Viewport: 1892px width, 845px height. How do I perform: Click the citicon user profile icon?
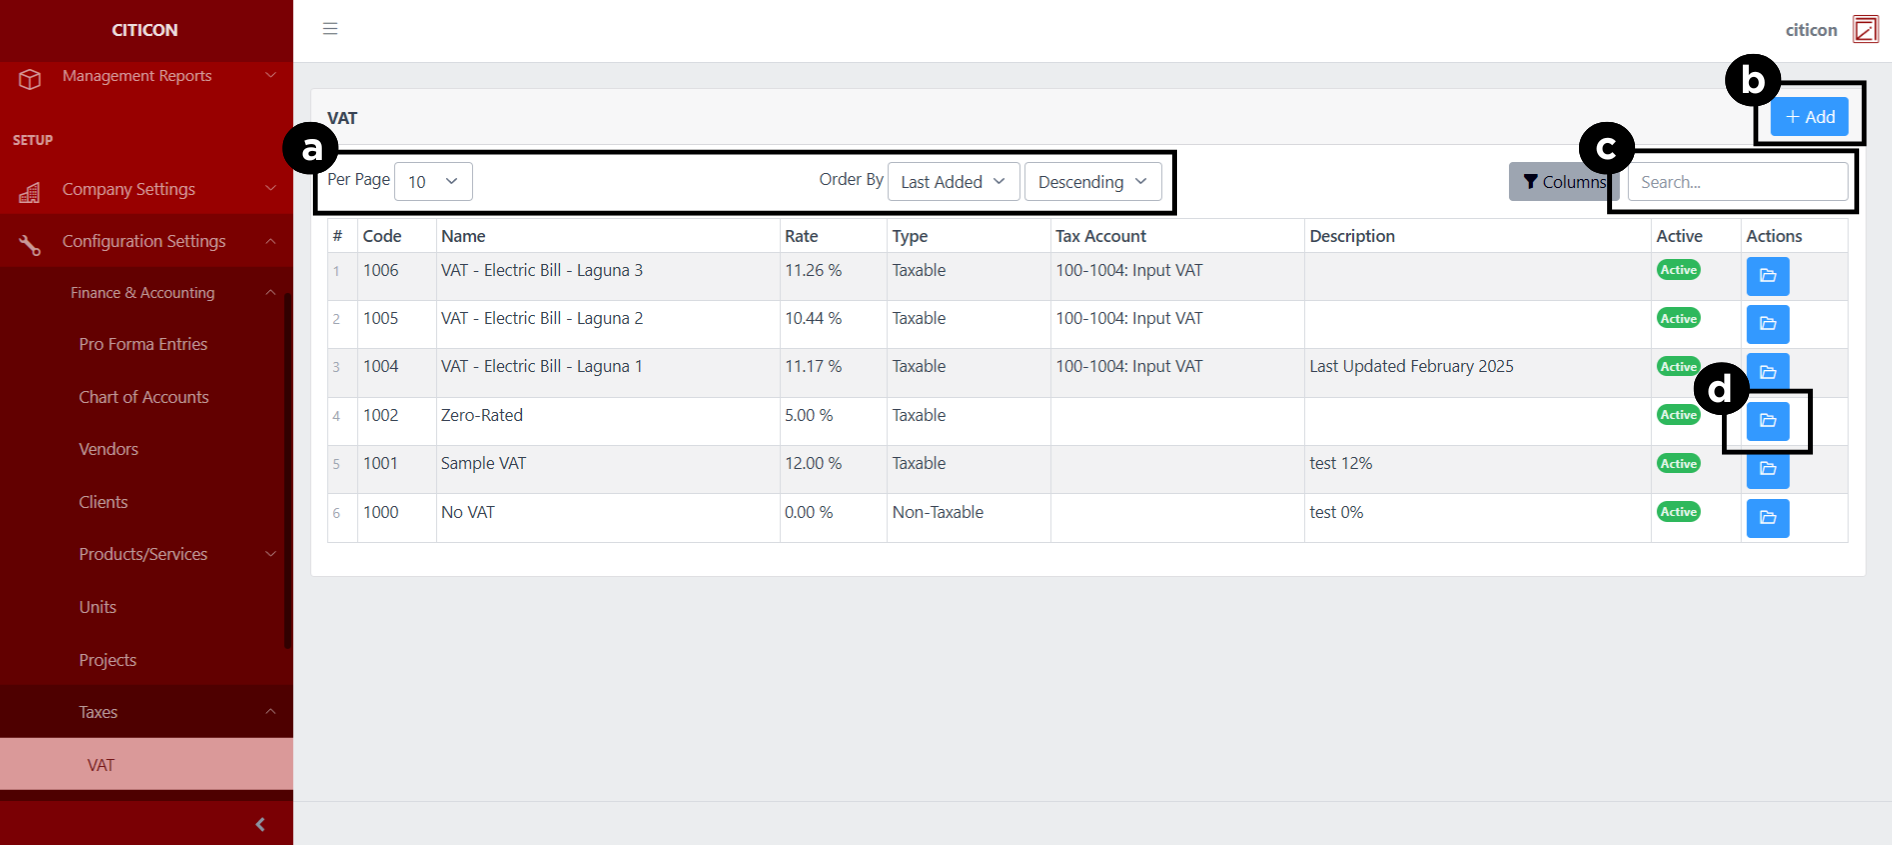click(1865, 29)
